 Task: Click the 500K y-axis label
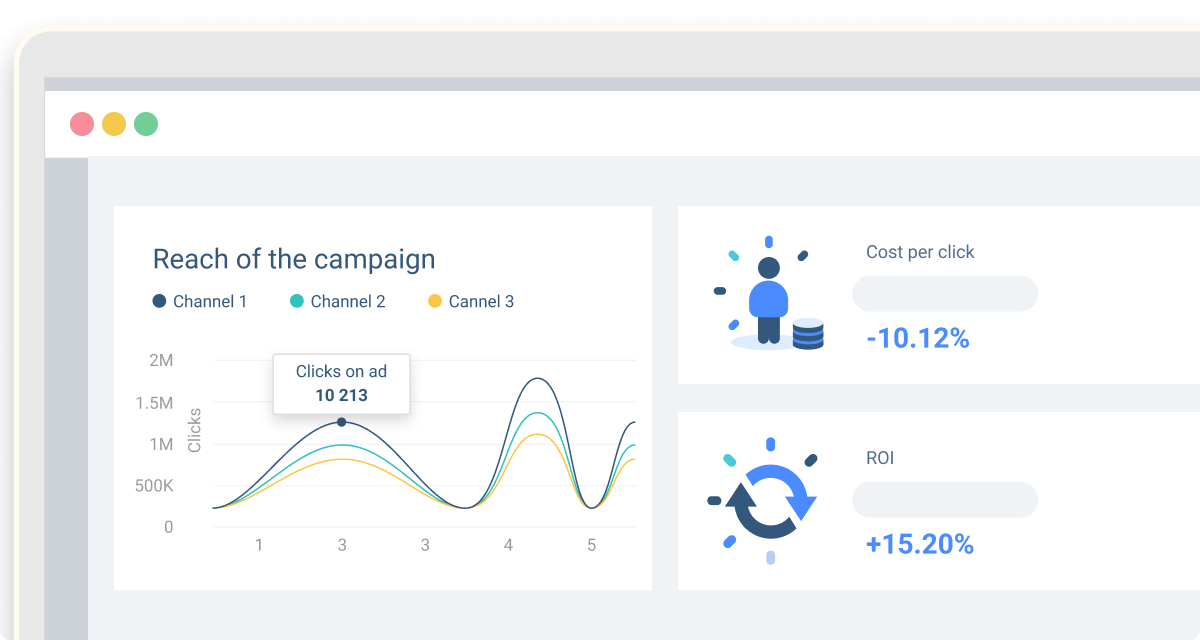click(x=155, y=486)
